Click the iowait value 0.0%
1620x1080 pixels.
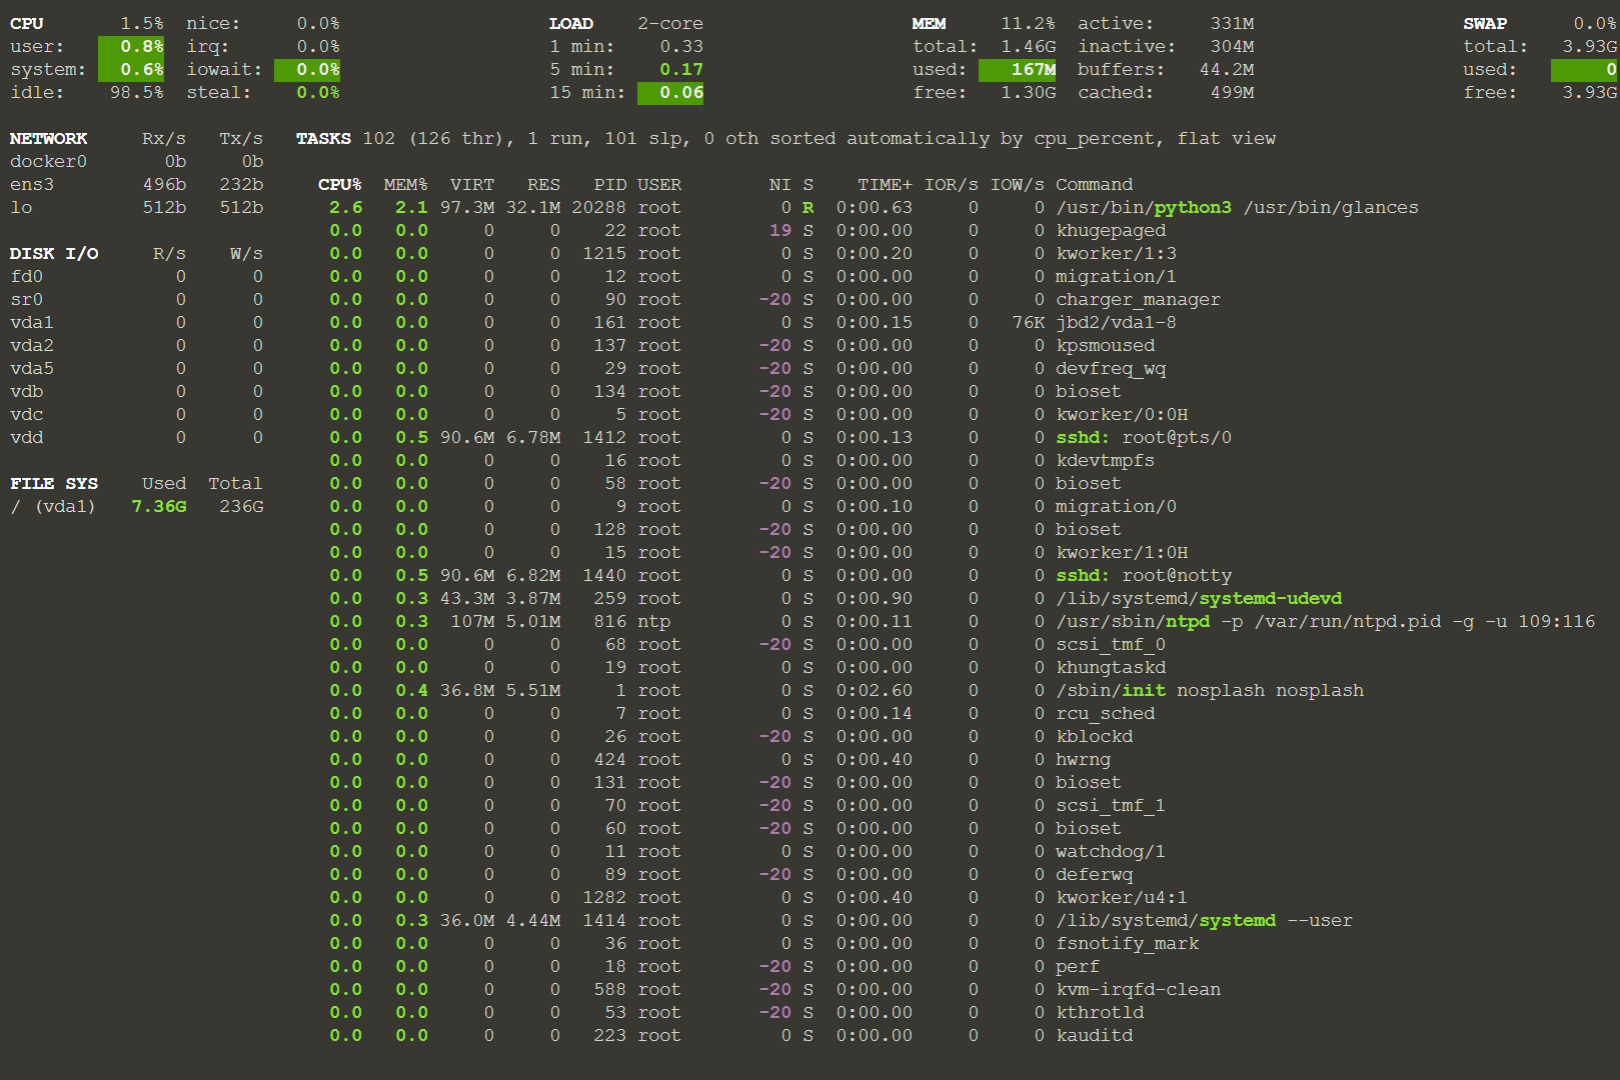[306, 69]
